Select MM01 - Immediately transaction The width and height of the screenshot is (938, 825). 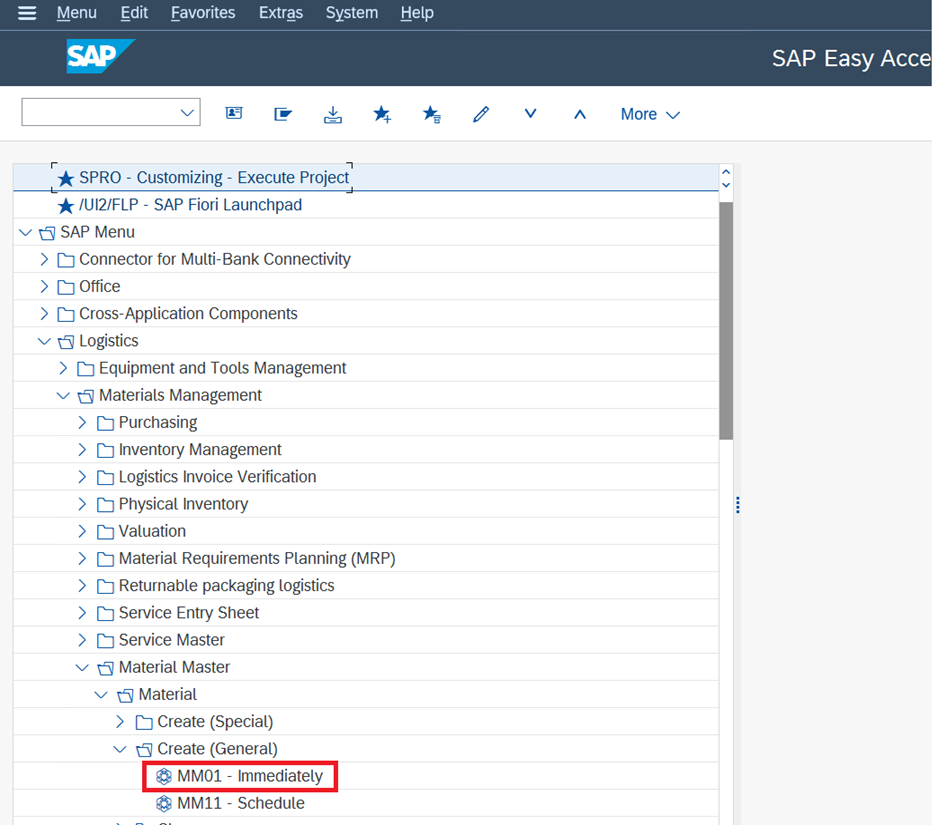240,776
